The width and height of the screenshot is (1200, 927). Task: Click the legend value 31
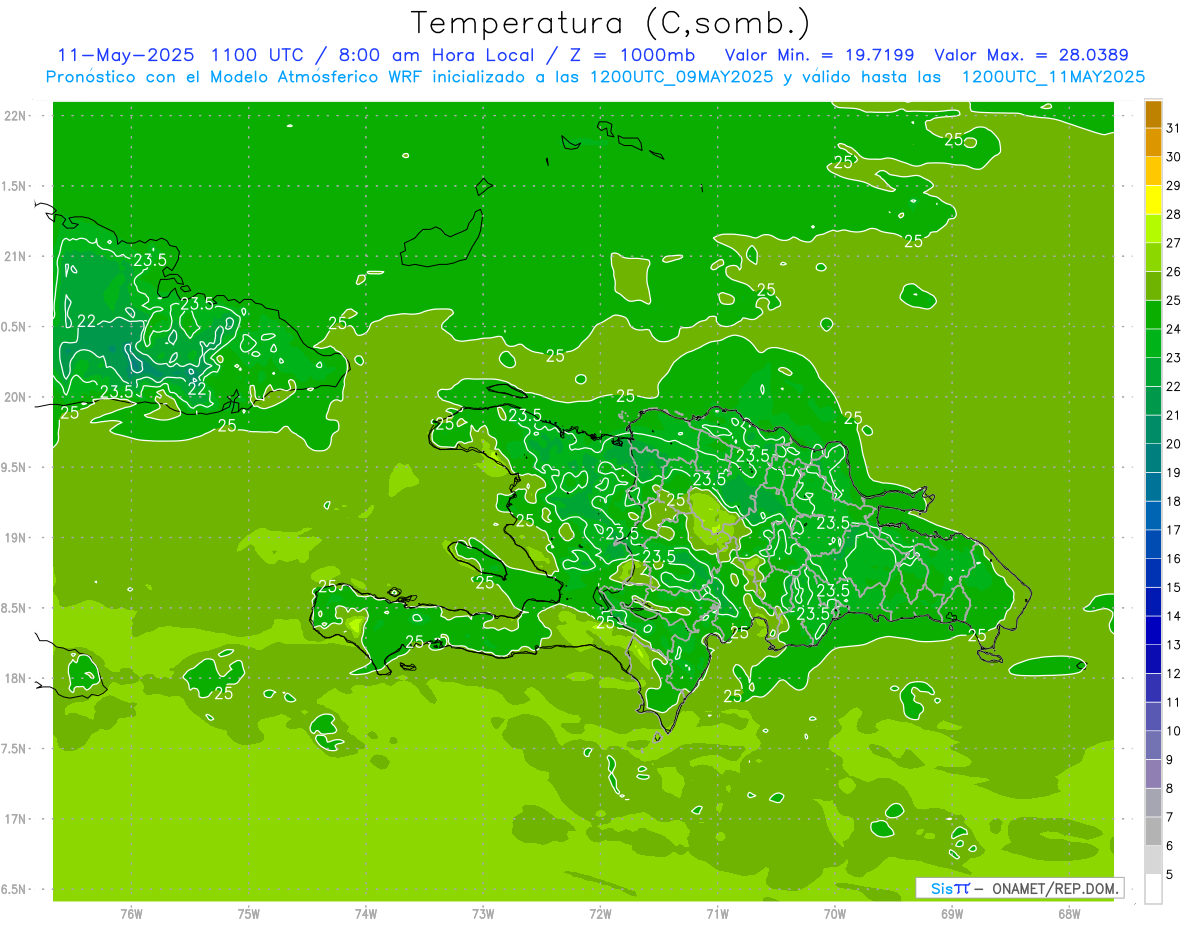[1173, 128]
